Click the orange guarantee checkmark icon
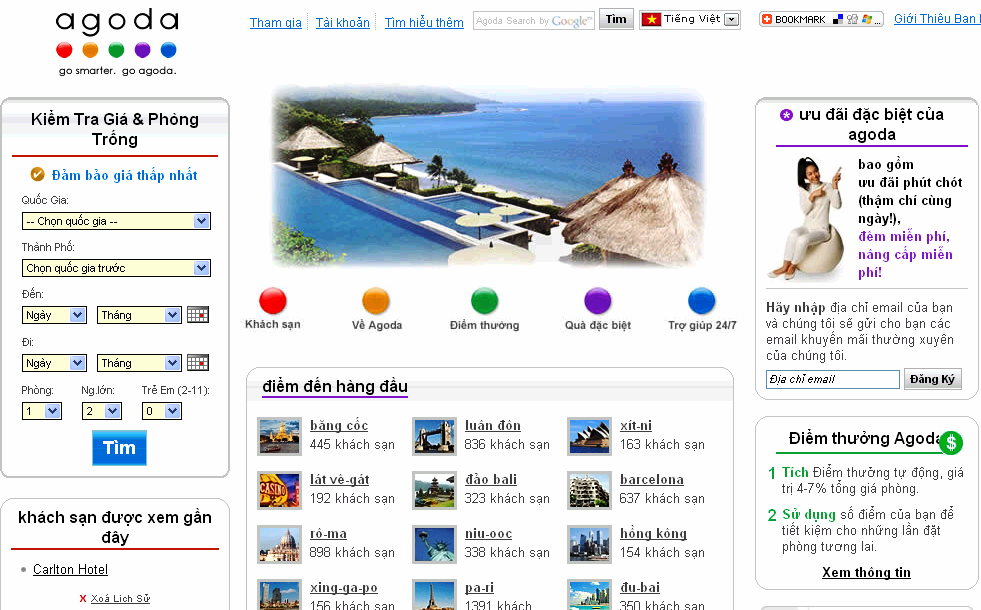This screenshot has height=610, width=981. (38, 175)
